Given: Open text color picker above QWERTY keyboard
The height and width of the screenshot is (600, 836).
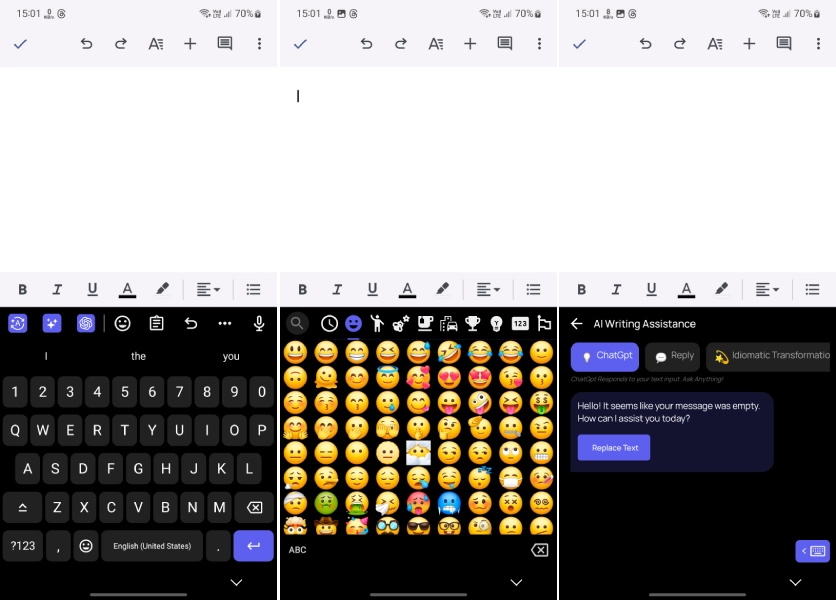Looking at the screenshot, I should tap(127, 289).
